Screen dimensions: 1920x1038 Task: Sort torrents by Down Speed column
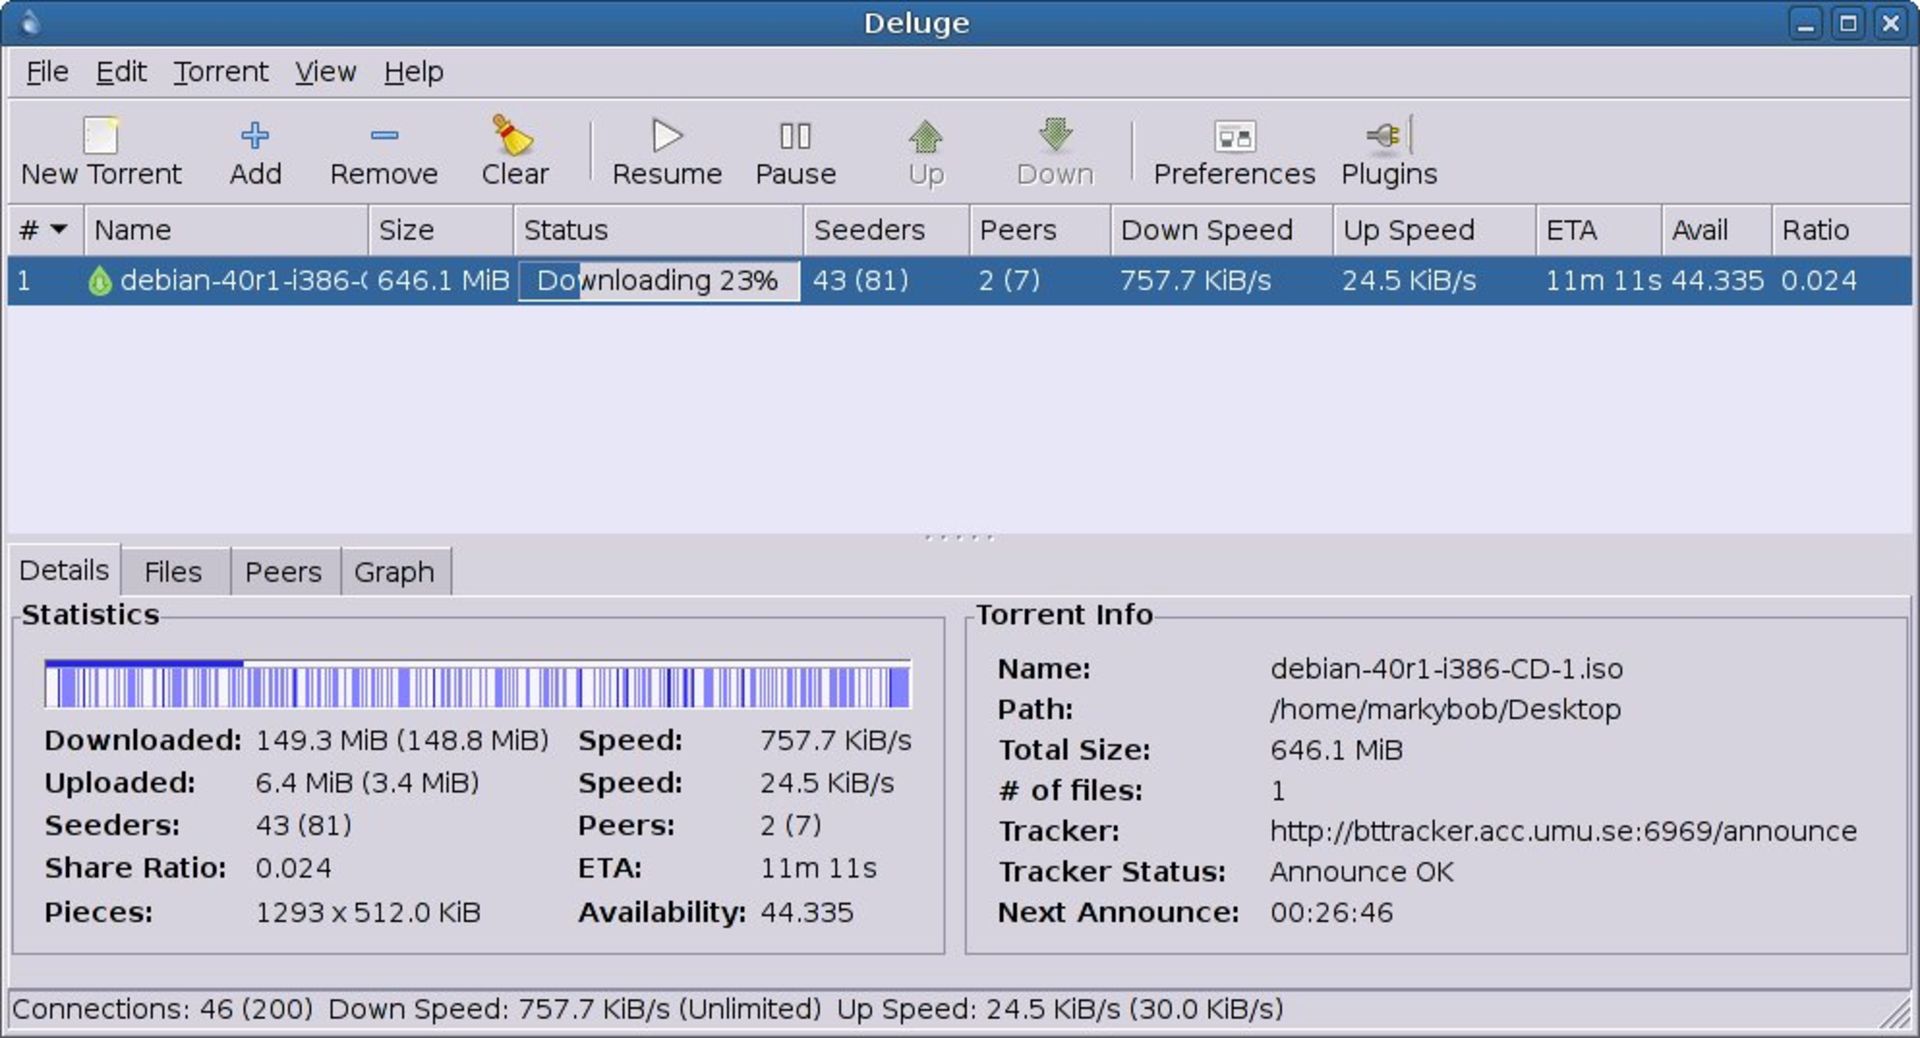click(1206, 230)
